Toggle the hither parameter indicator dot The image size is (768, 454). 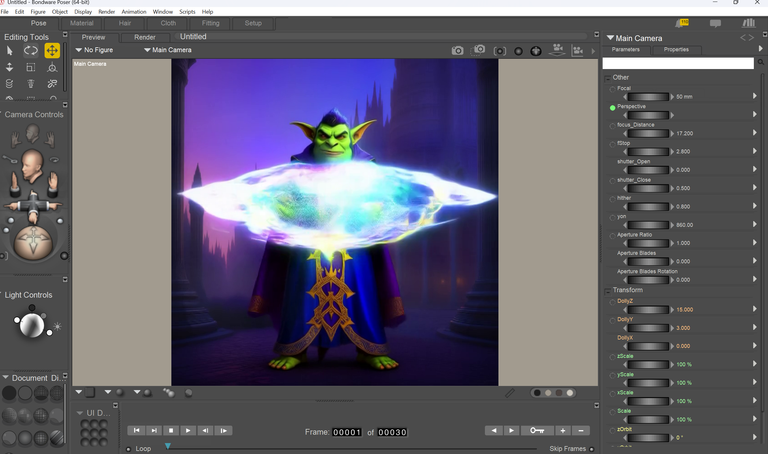612,199
